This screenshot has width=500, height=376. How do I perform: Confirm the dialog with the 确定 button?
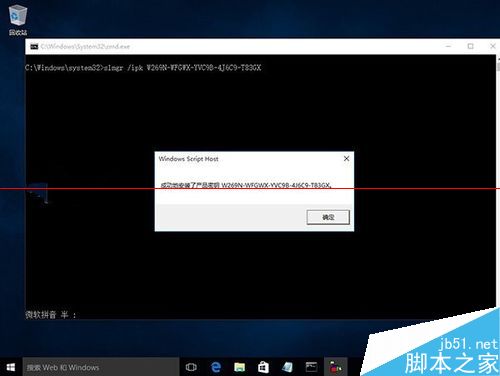tap(328, 217)
